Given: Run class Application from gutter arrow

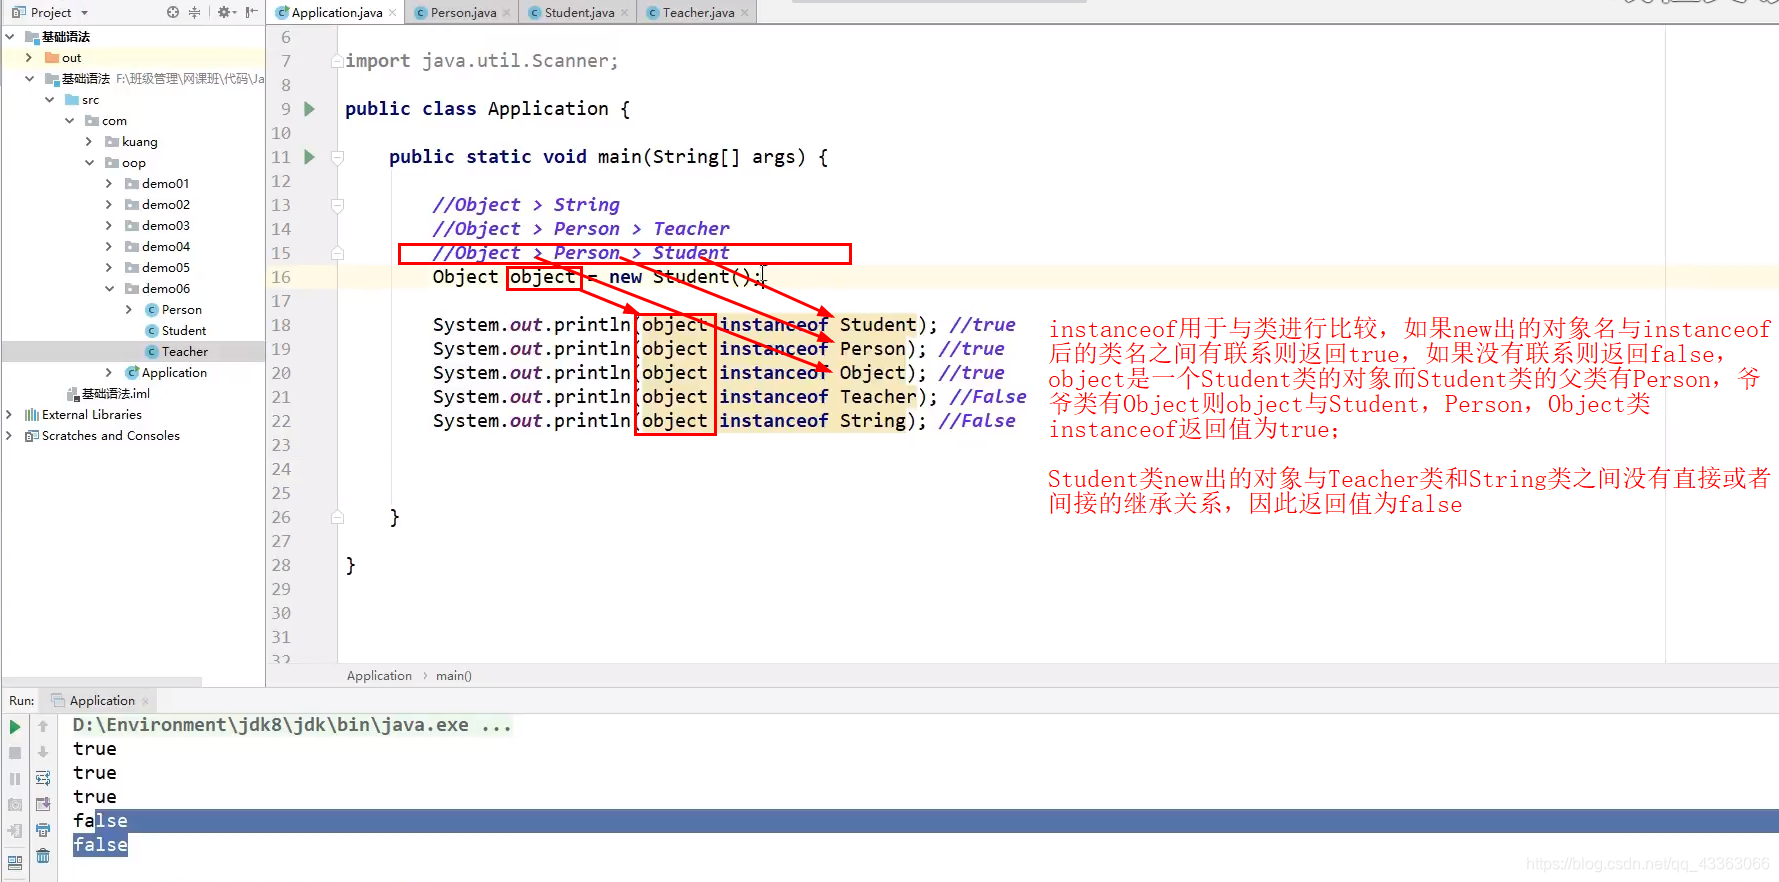Looking at the screenshot, I should click(310, 109).
